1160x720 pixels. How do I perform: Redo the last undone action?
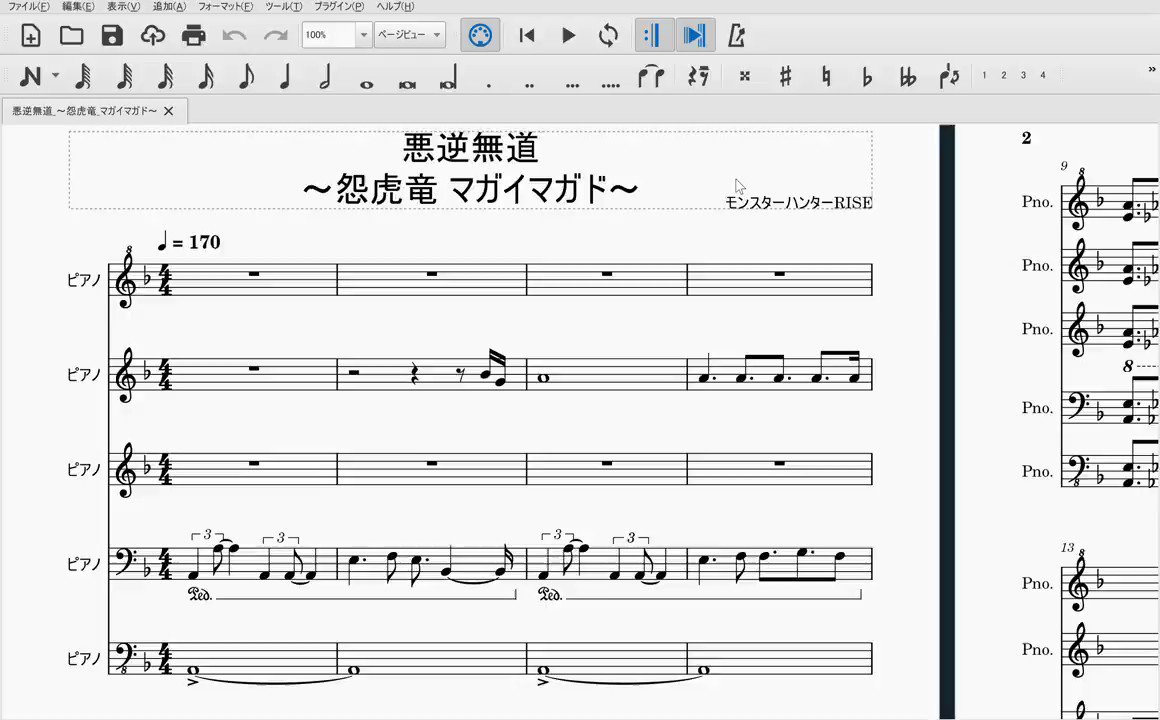[275, 35]
